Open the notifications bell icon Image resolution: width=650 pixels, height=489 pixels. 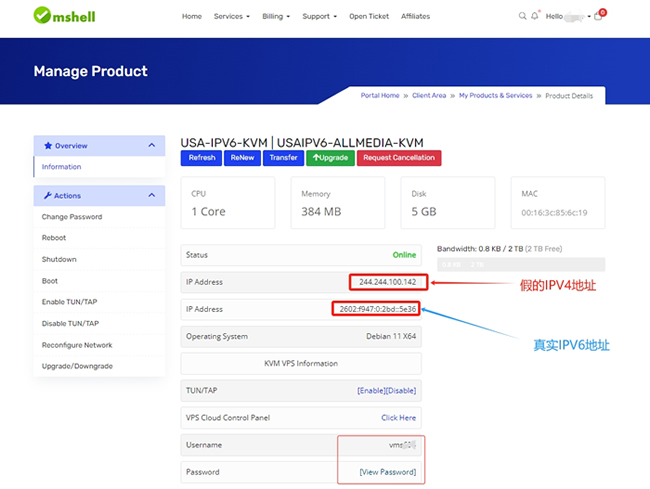click(x=535, y=16)
